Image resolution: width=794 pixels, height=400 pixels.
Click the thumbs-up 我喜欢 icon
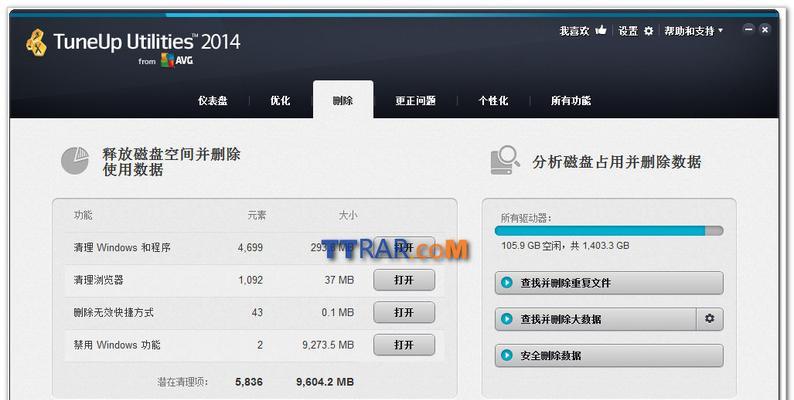601,30
